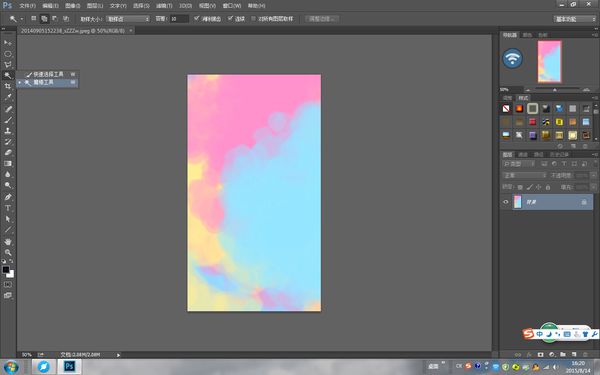This screenshot has height=375, width=600.
Task: Open the layer blend mode dropdown
Action: [524, 176]
